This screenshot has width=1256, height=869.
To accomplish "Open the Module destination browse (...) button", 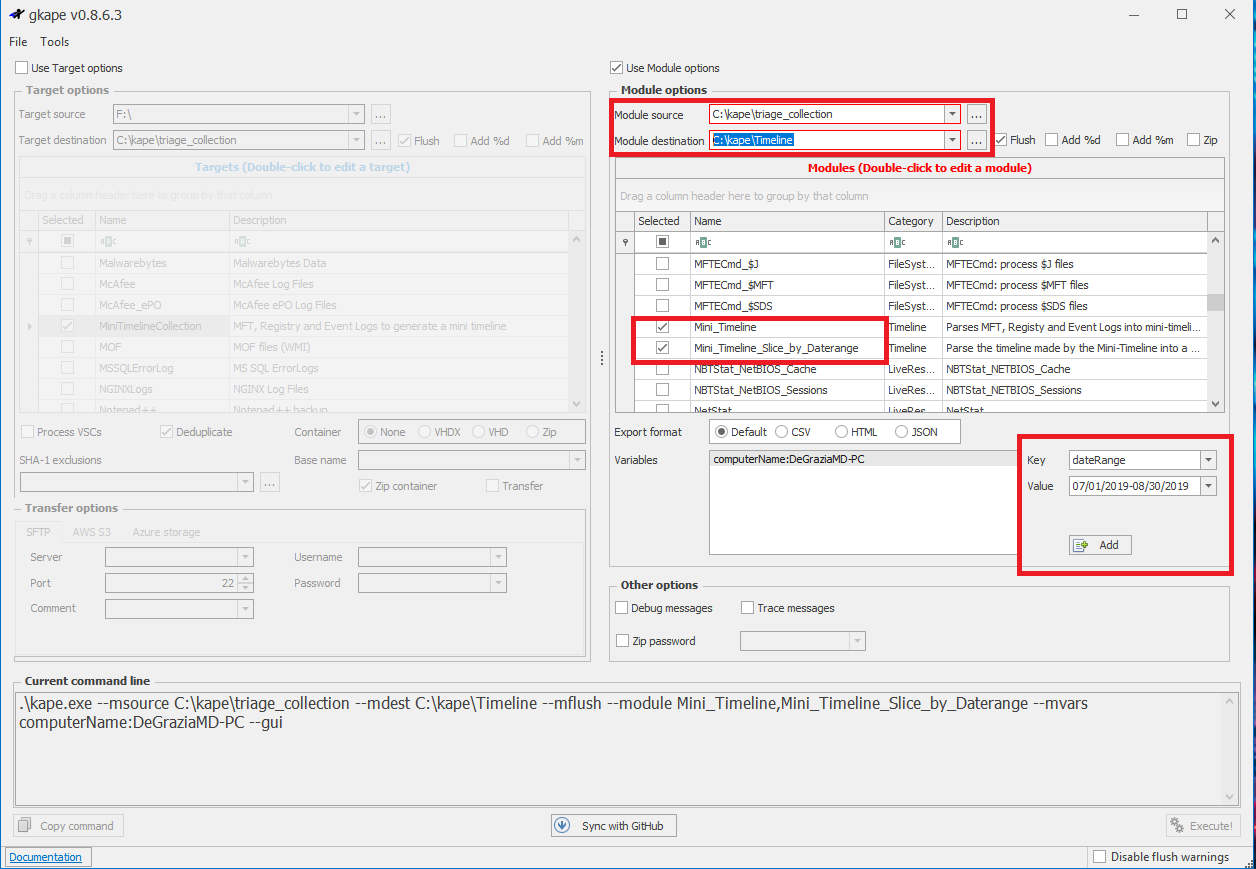I will pyautogui.click(x=975, y=140).
